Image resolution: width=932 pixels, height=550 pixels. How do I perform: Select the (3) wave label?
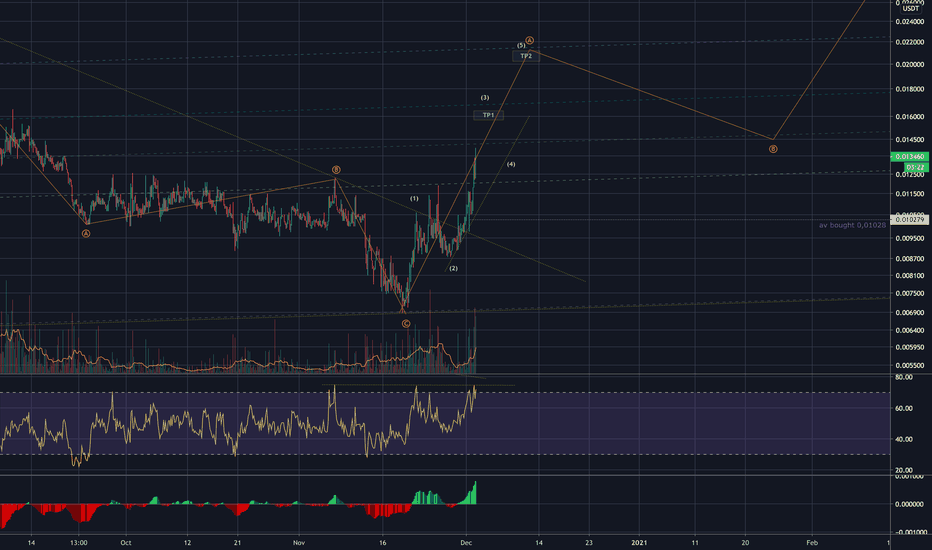point(485,98)
